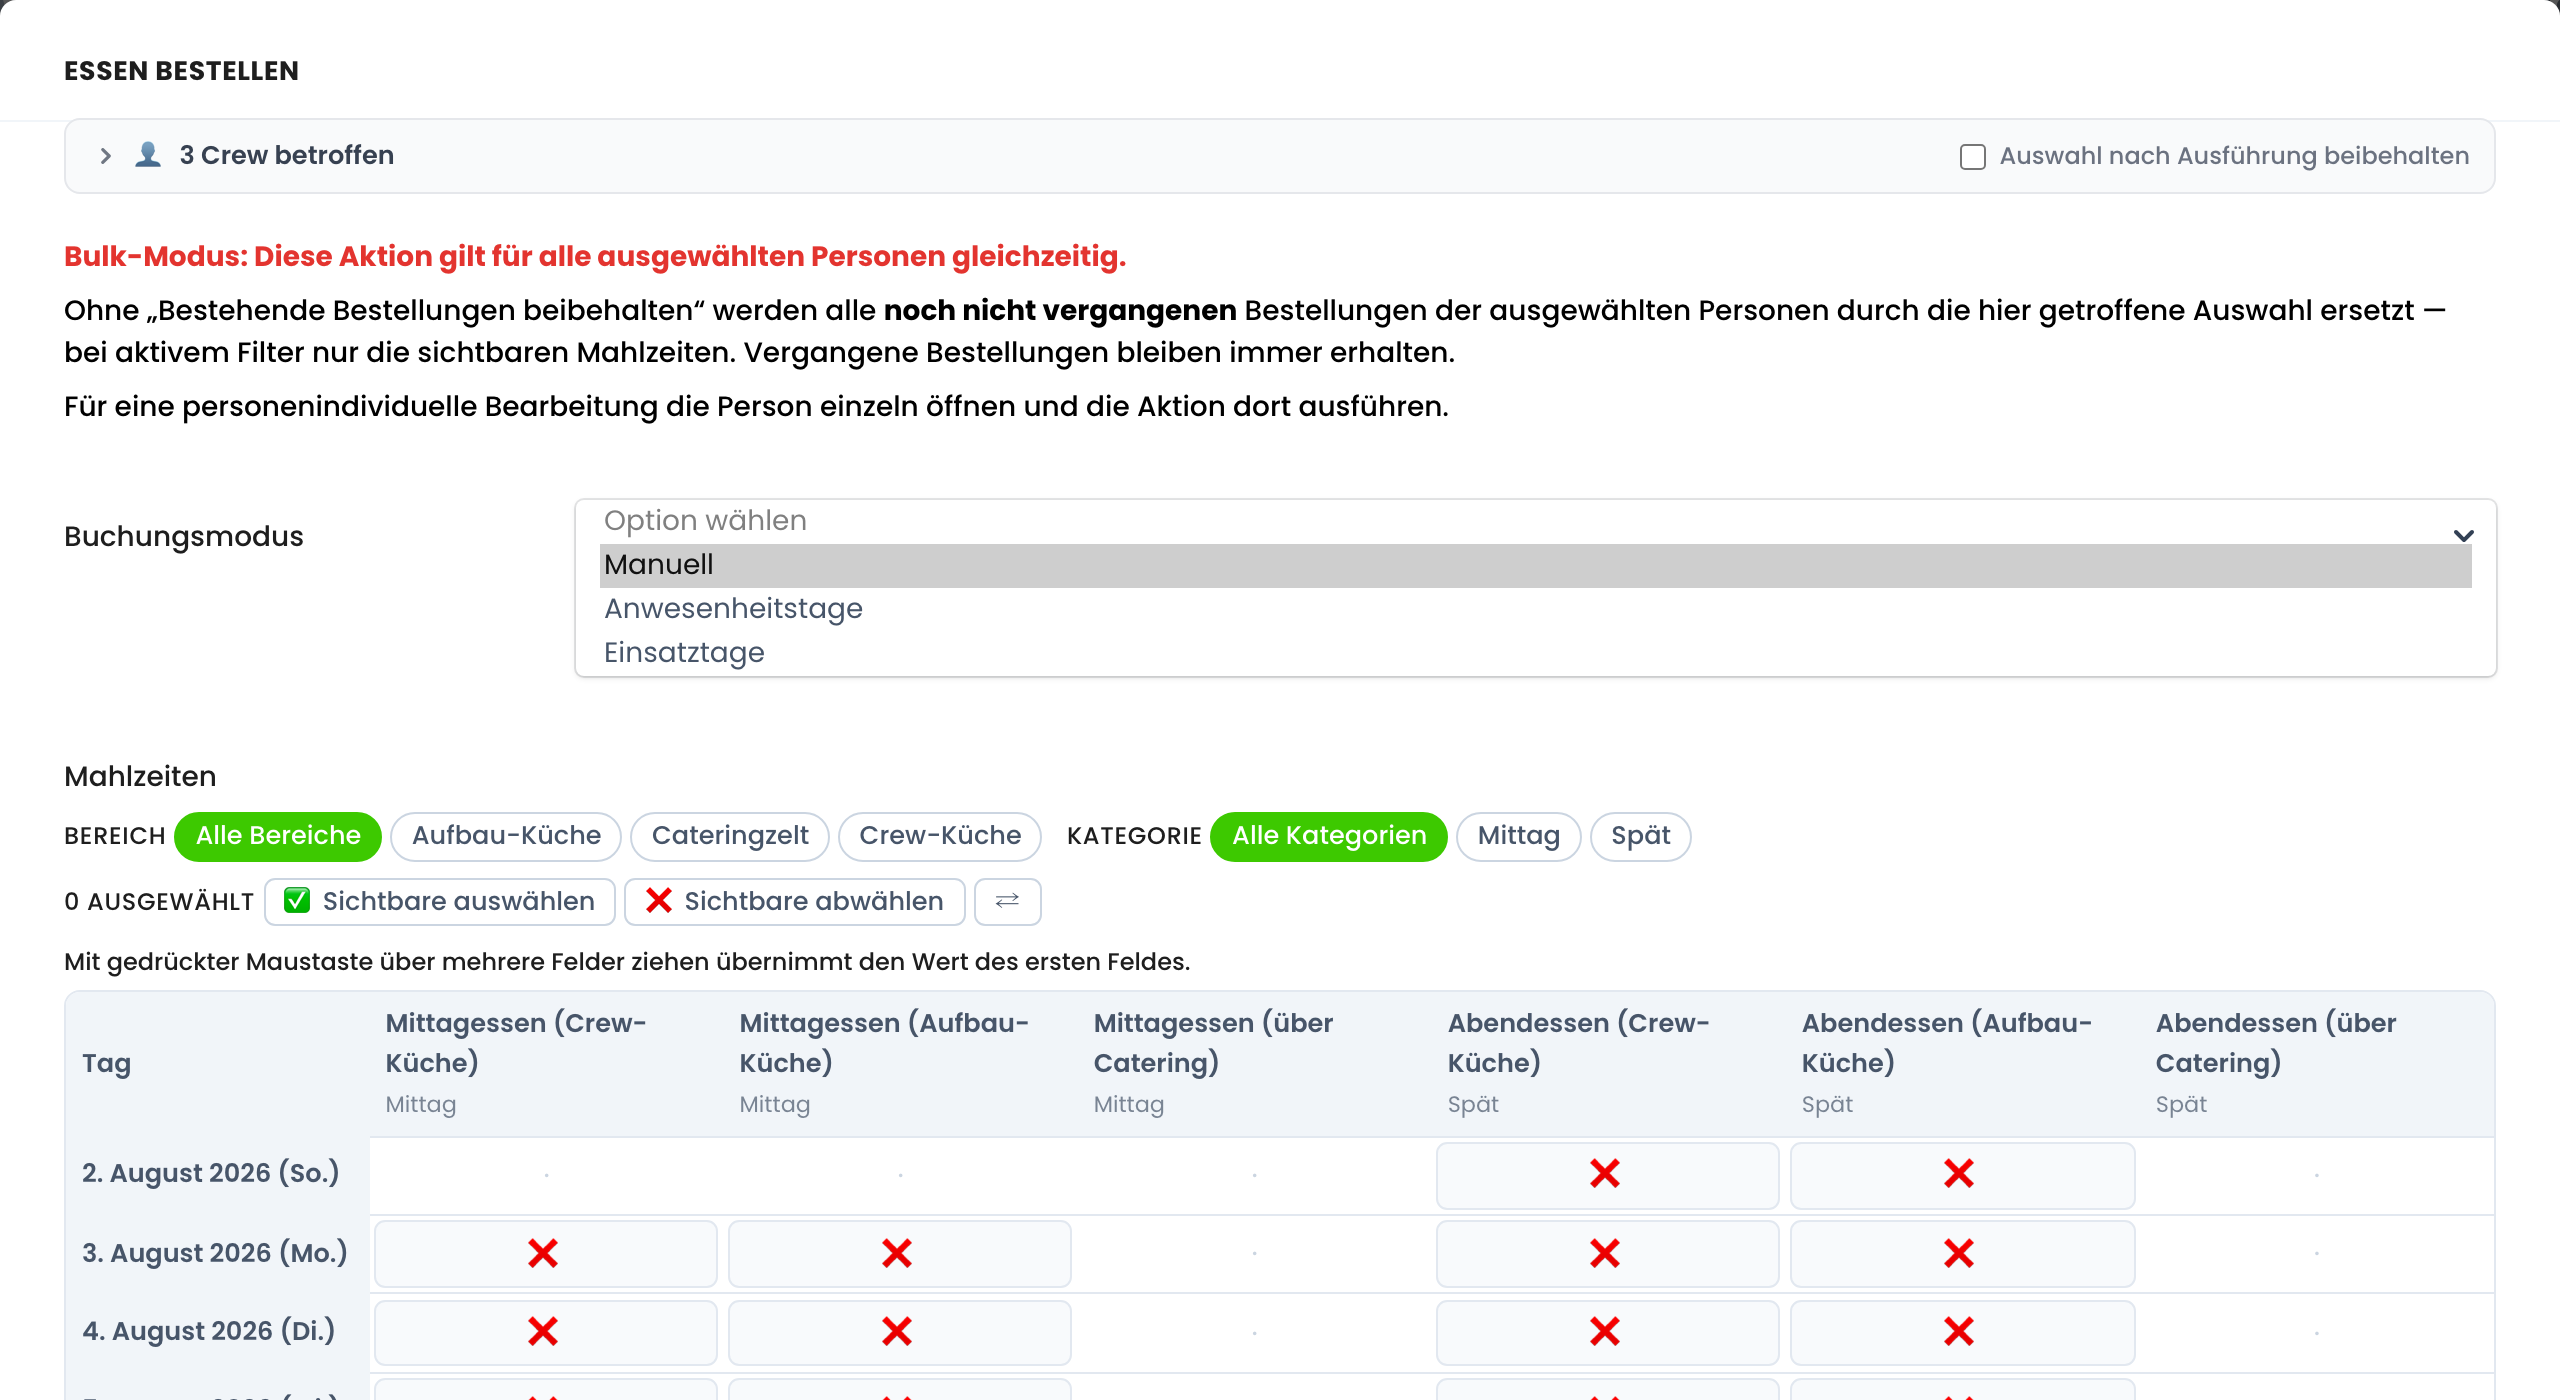Filter category to Mittag
This screenshot has width=2560, height=1400.
coord(1519,836)
